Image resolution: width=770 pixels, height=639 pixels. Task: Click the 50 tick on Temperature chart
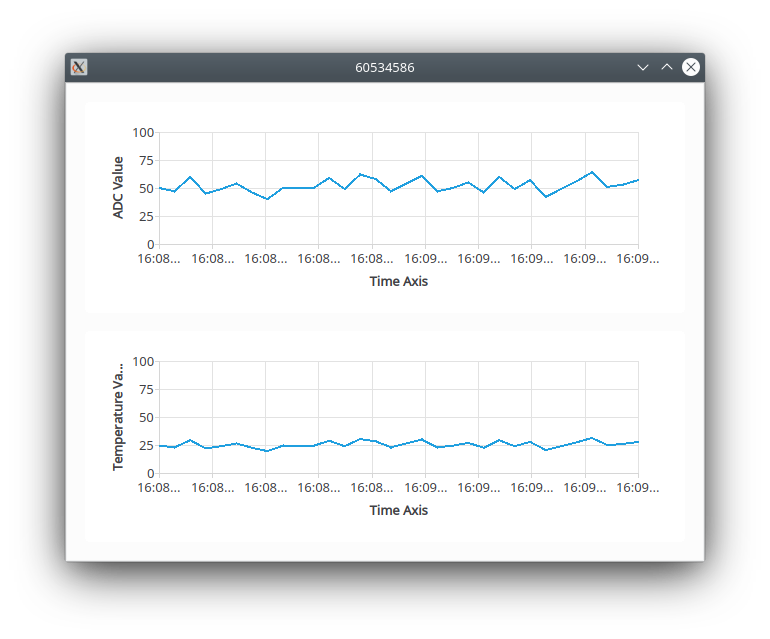(146, 418)
